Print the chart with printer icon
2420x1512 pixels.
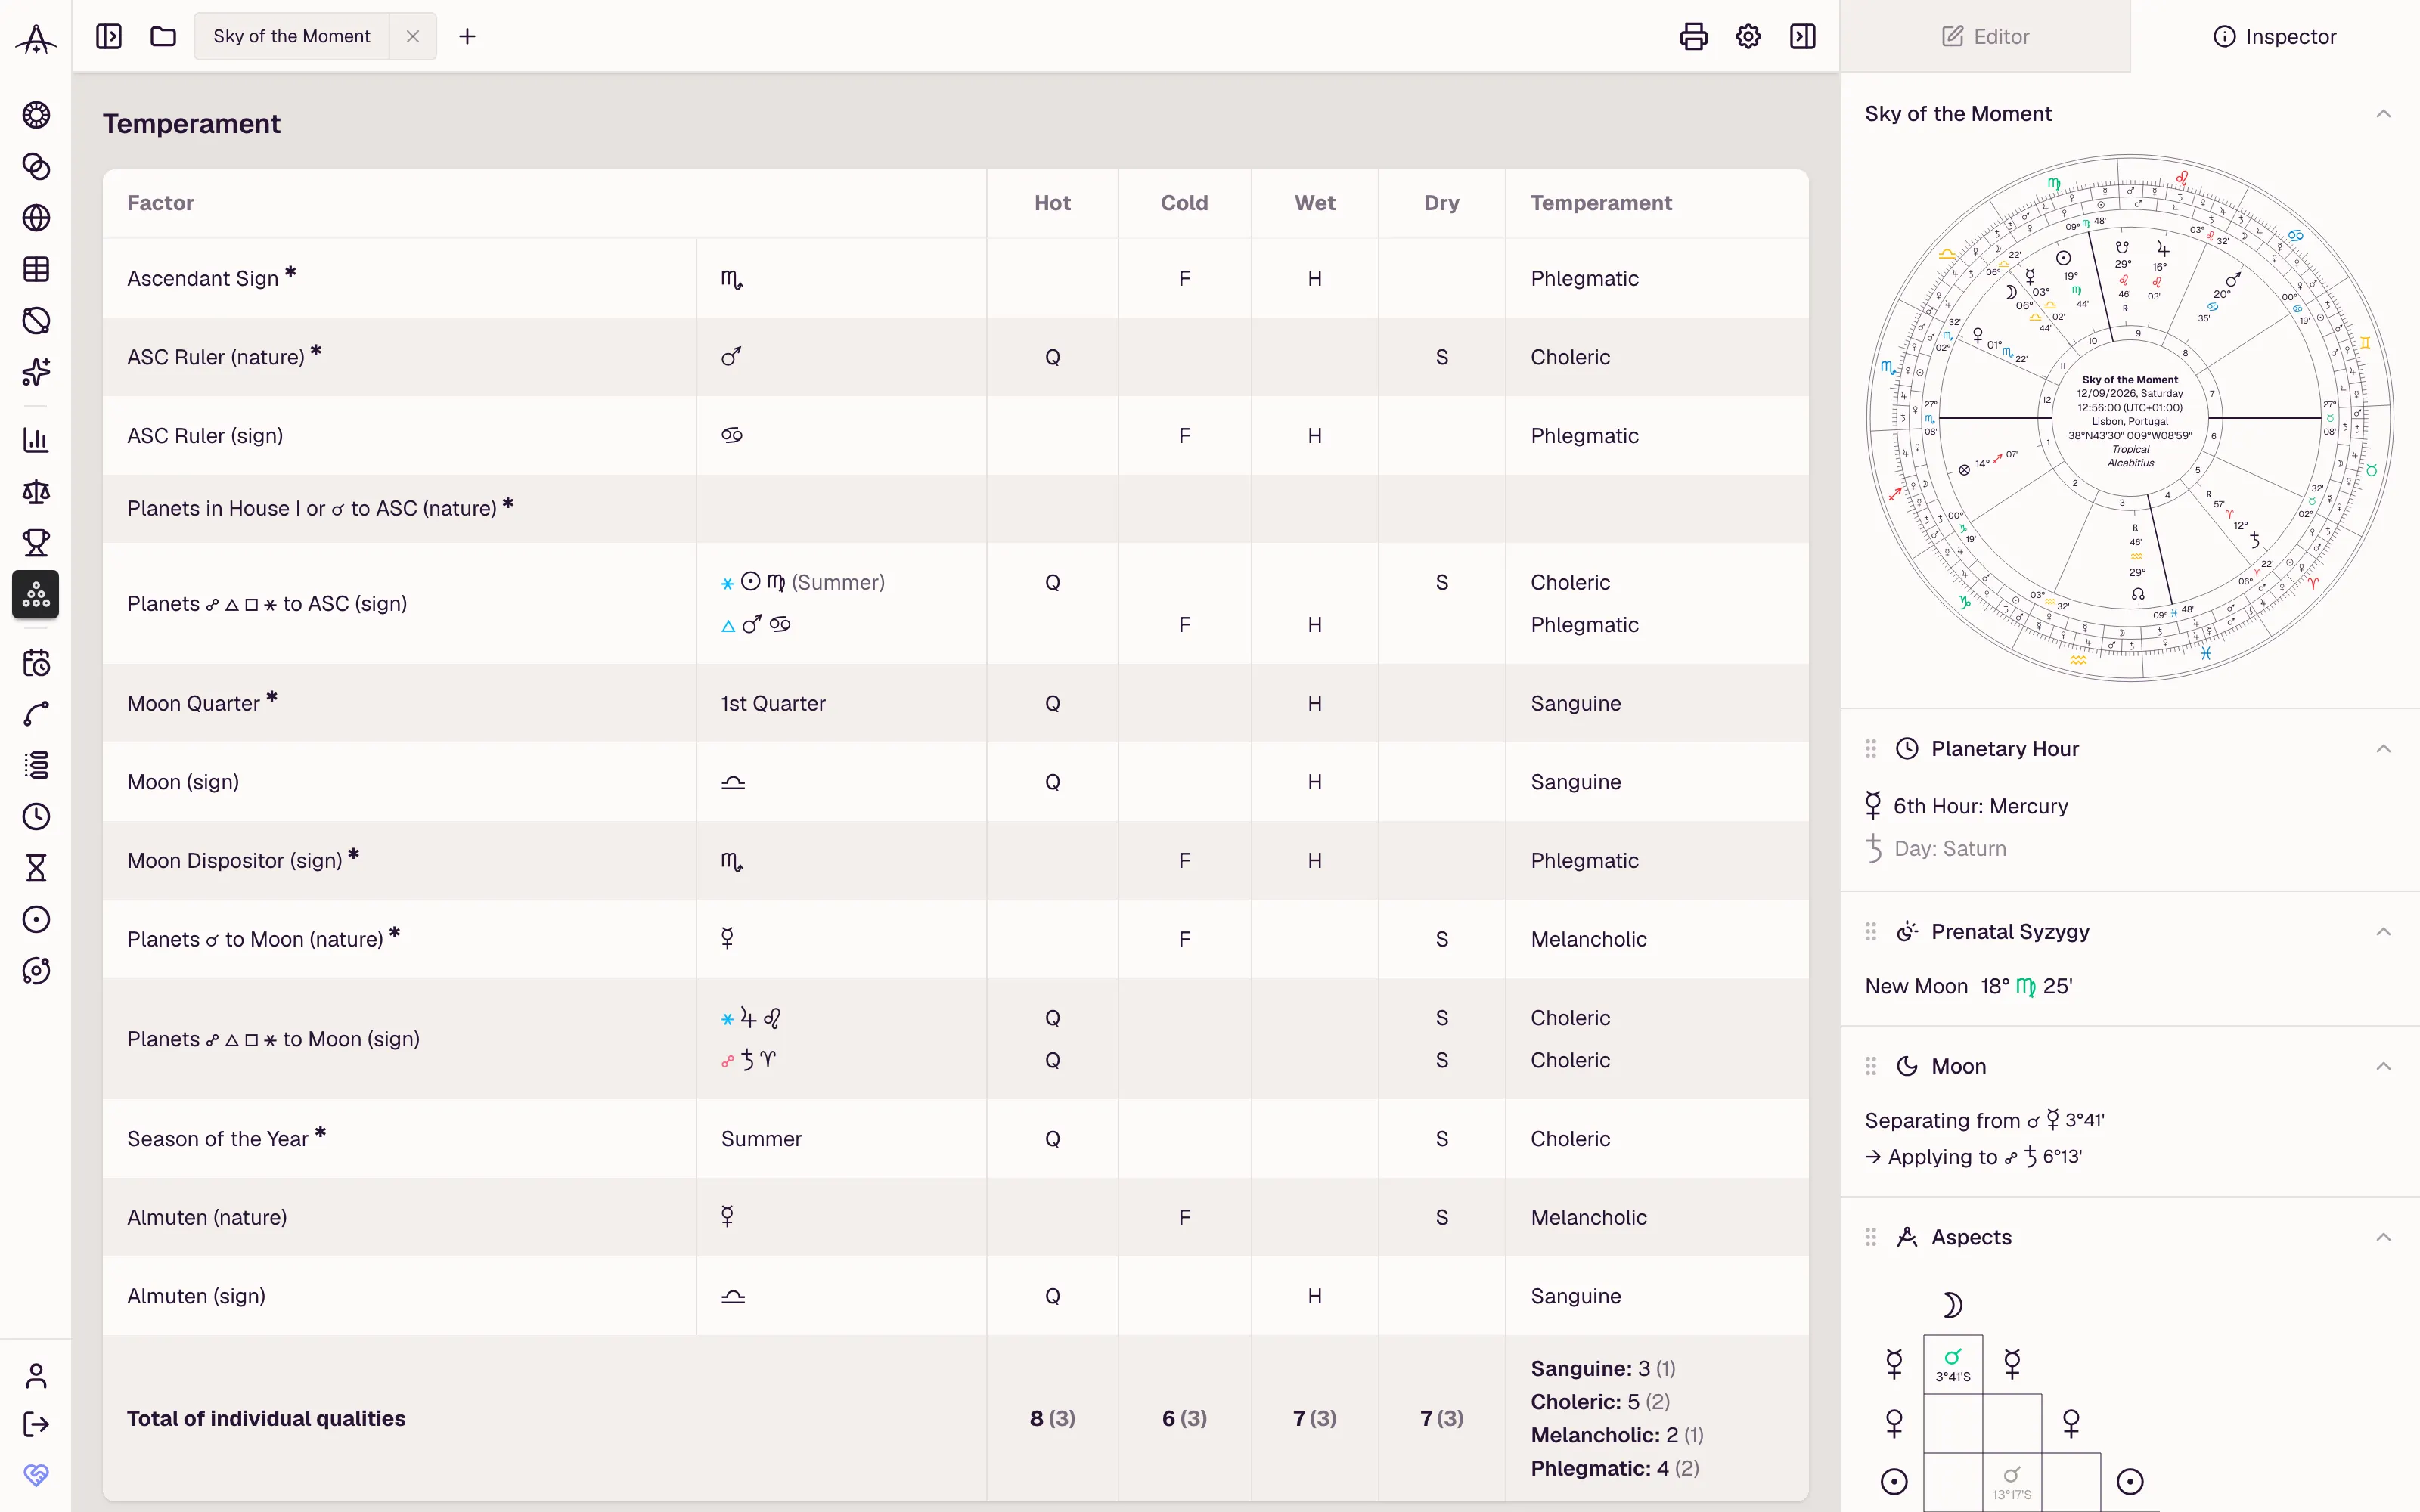pyautogui.click(x=1693, y=37)
